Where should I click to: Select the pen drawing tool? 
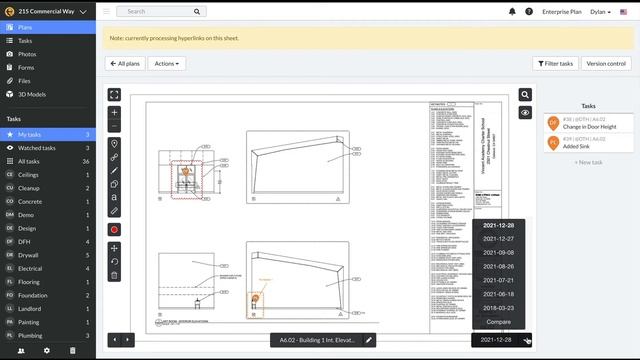click(114, 171)
